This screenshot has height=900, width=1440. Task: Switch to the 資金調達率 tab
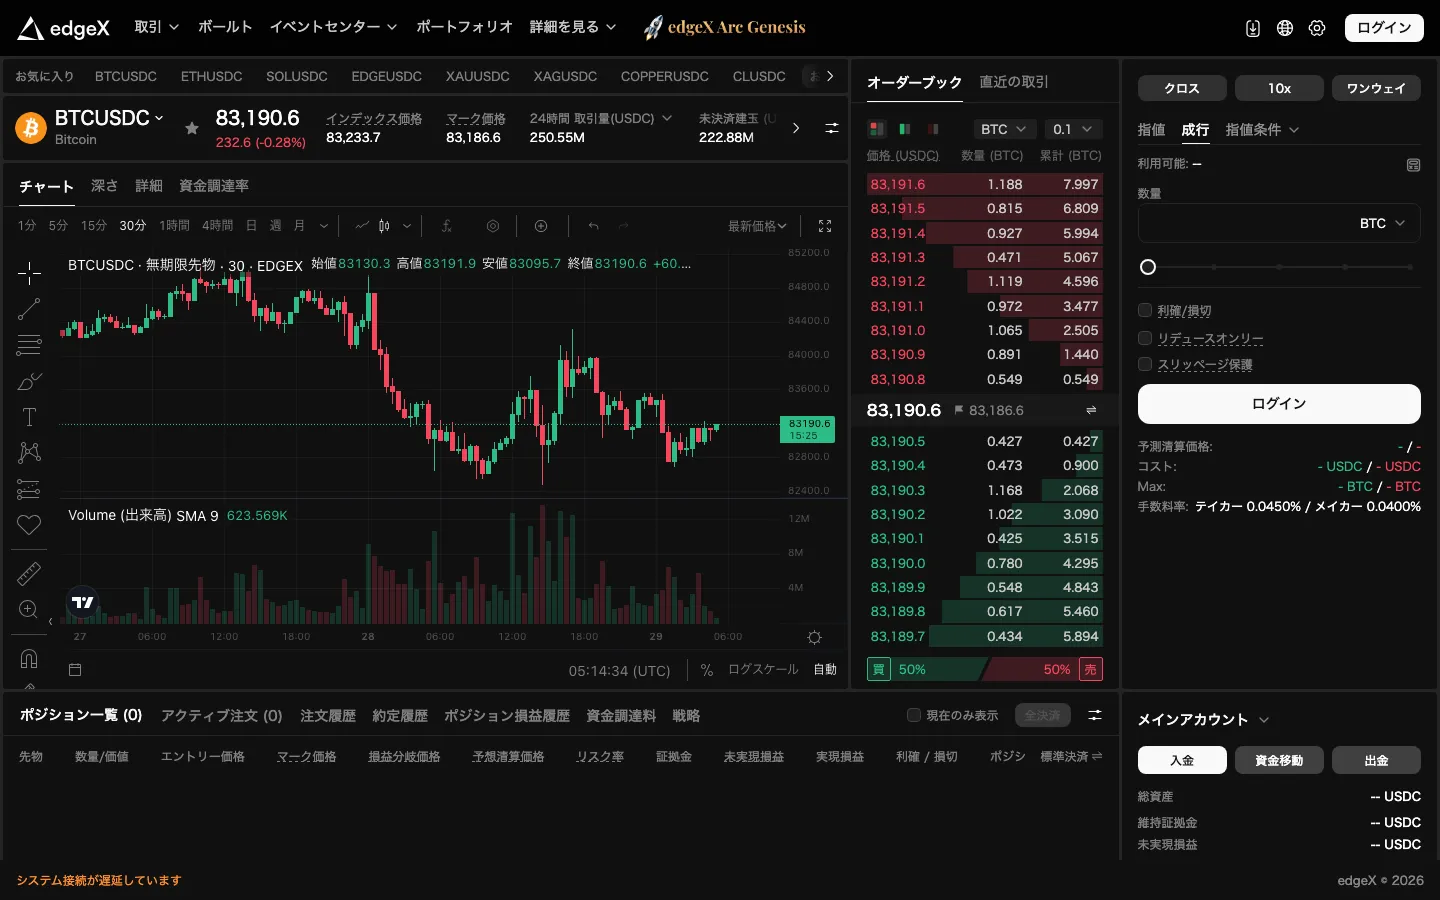pyautogui.click(x=214, y=186)
